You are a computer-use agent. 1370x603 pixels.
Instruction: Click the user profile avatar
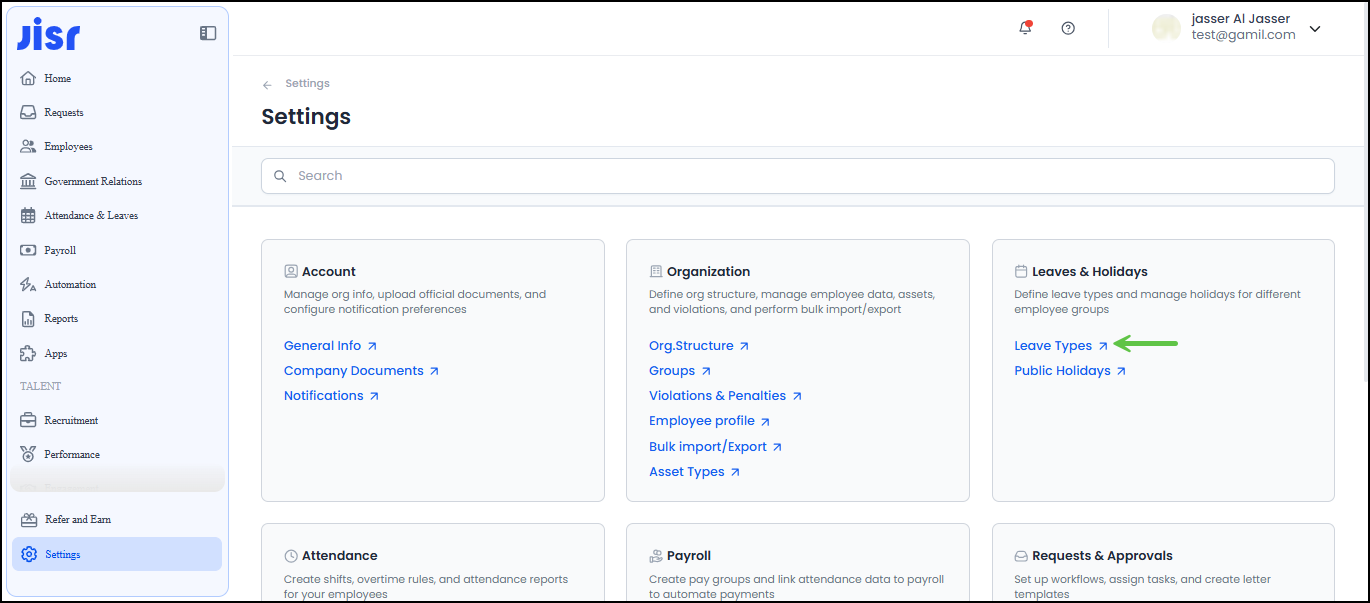point(1166,28)
